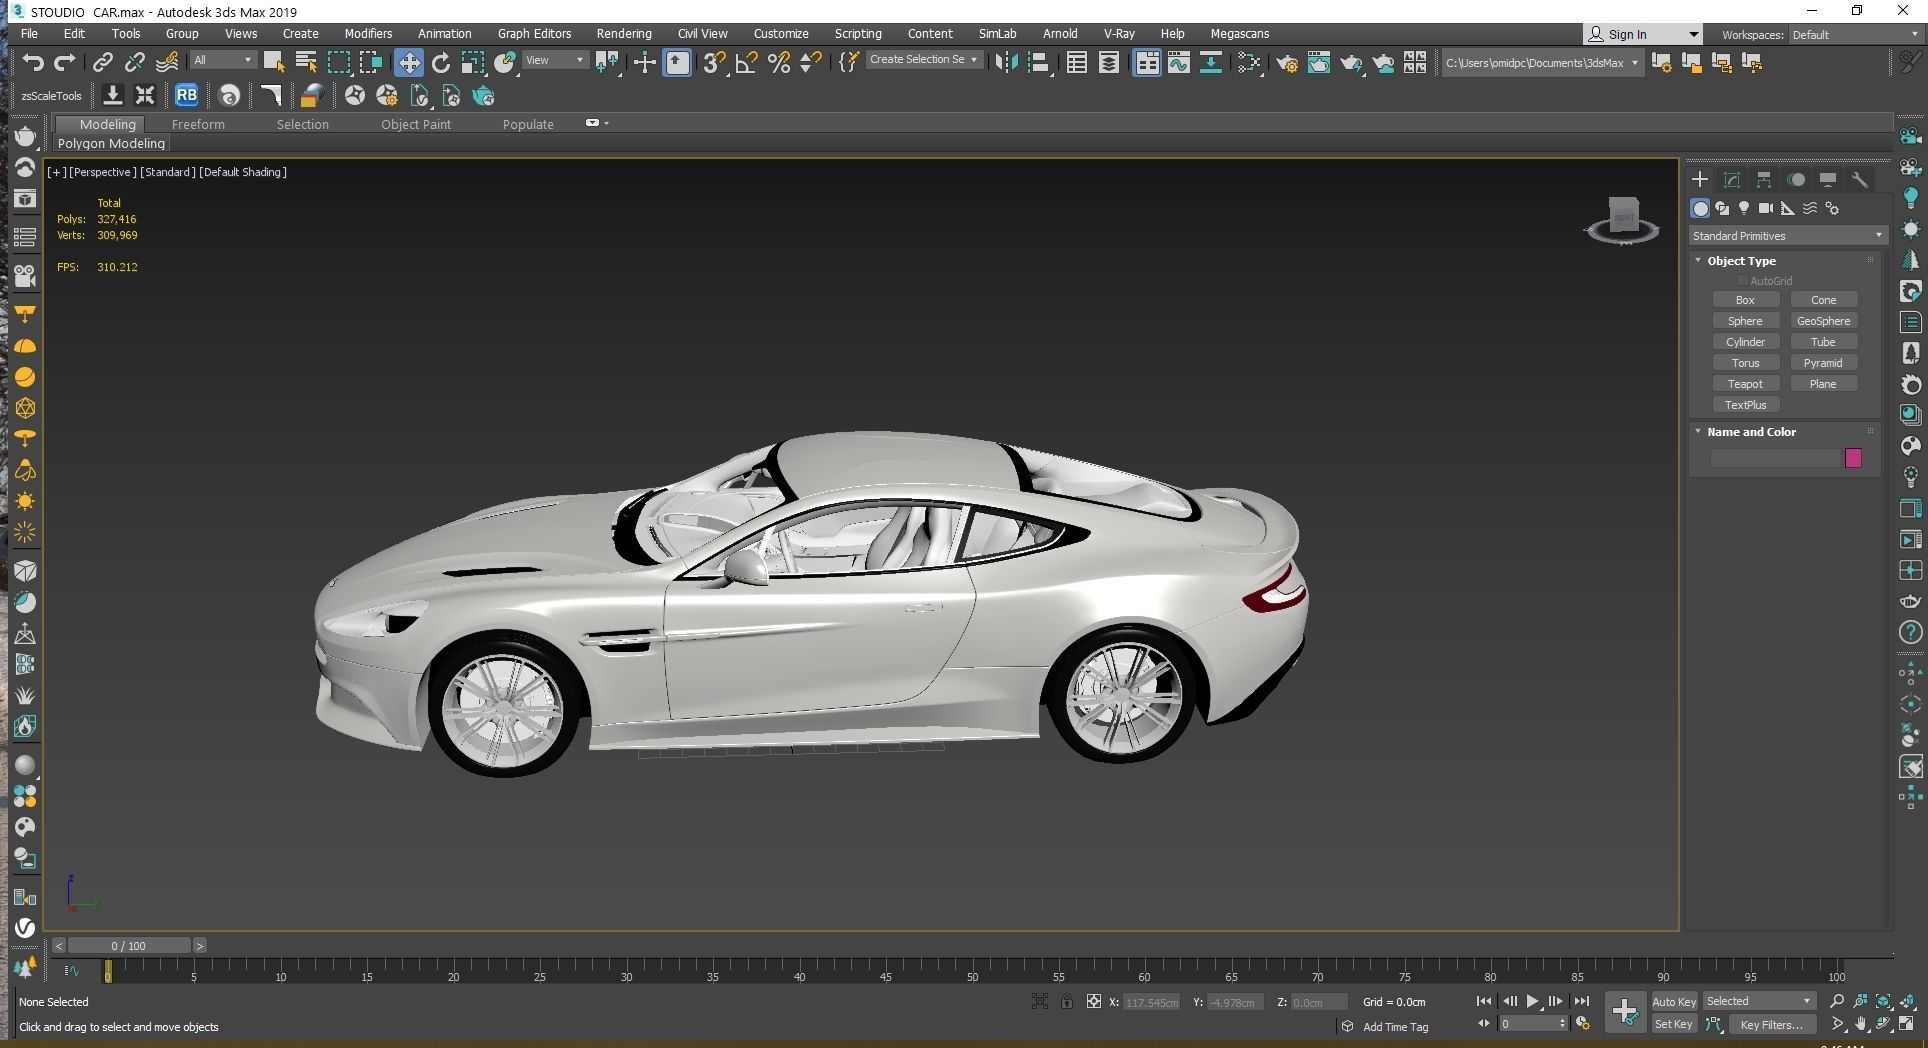1928x1048 pixels.
Task: Open the All selection filter dropdown
Action: [x=223, y=60]
